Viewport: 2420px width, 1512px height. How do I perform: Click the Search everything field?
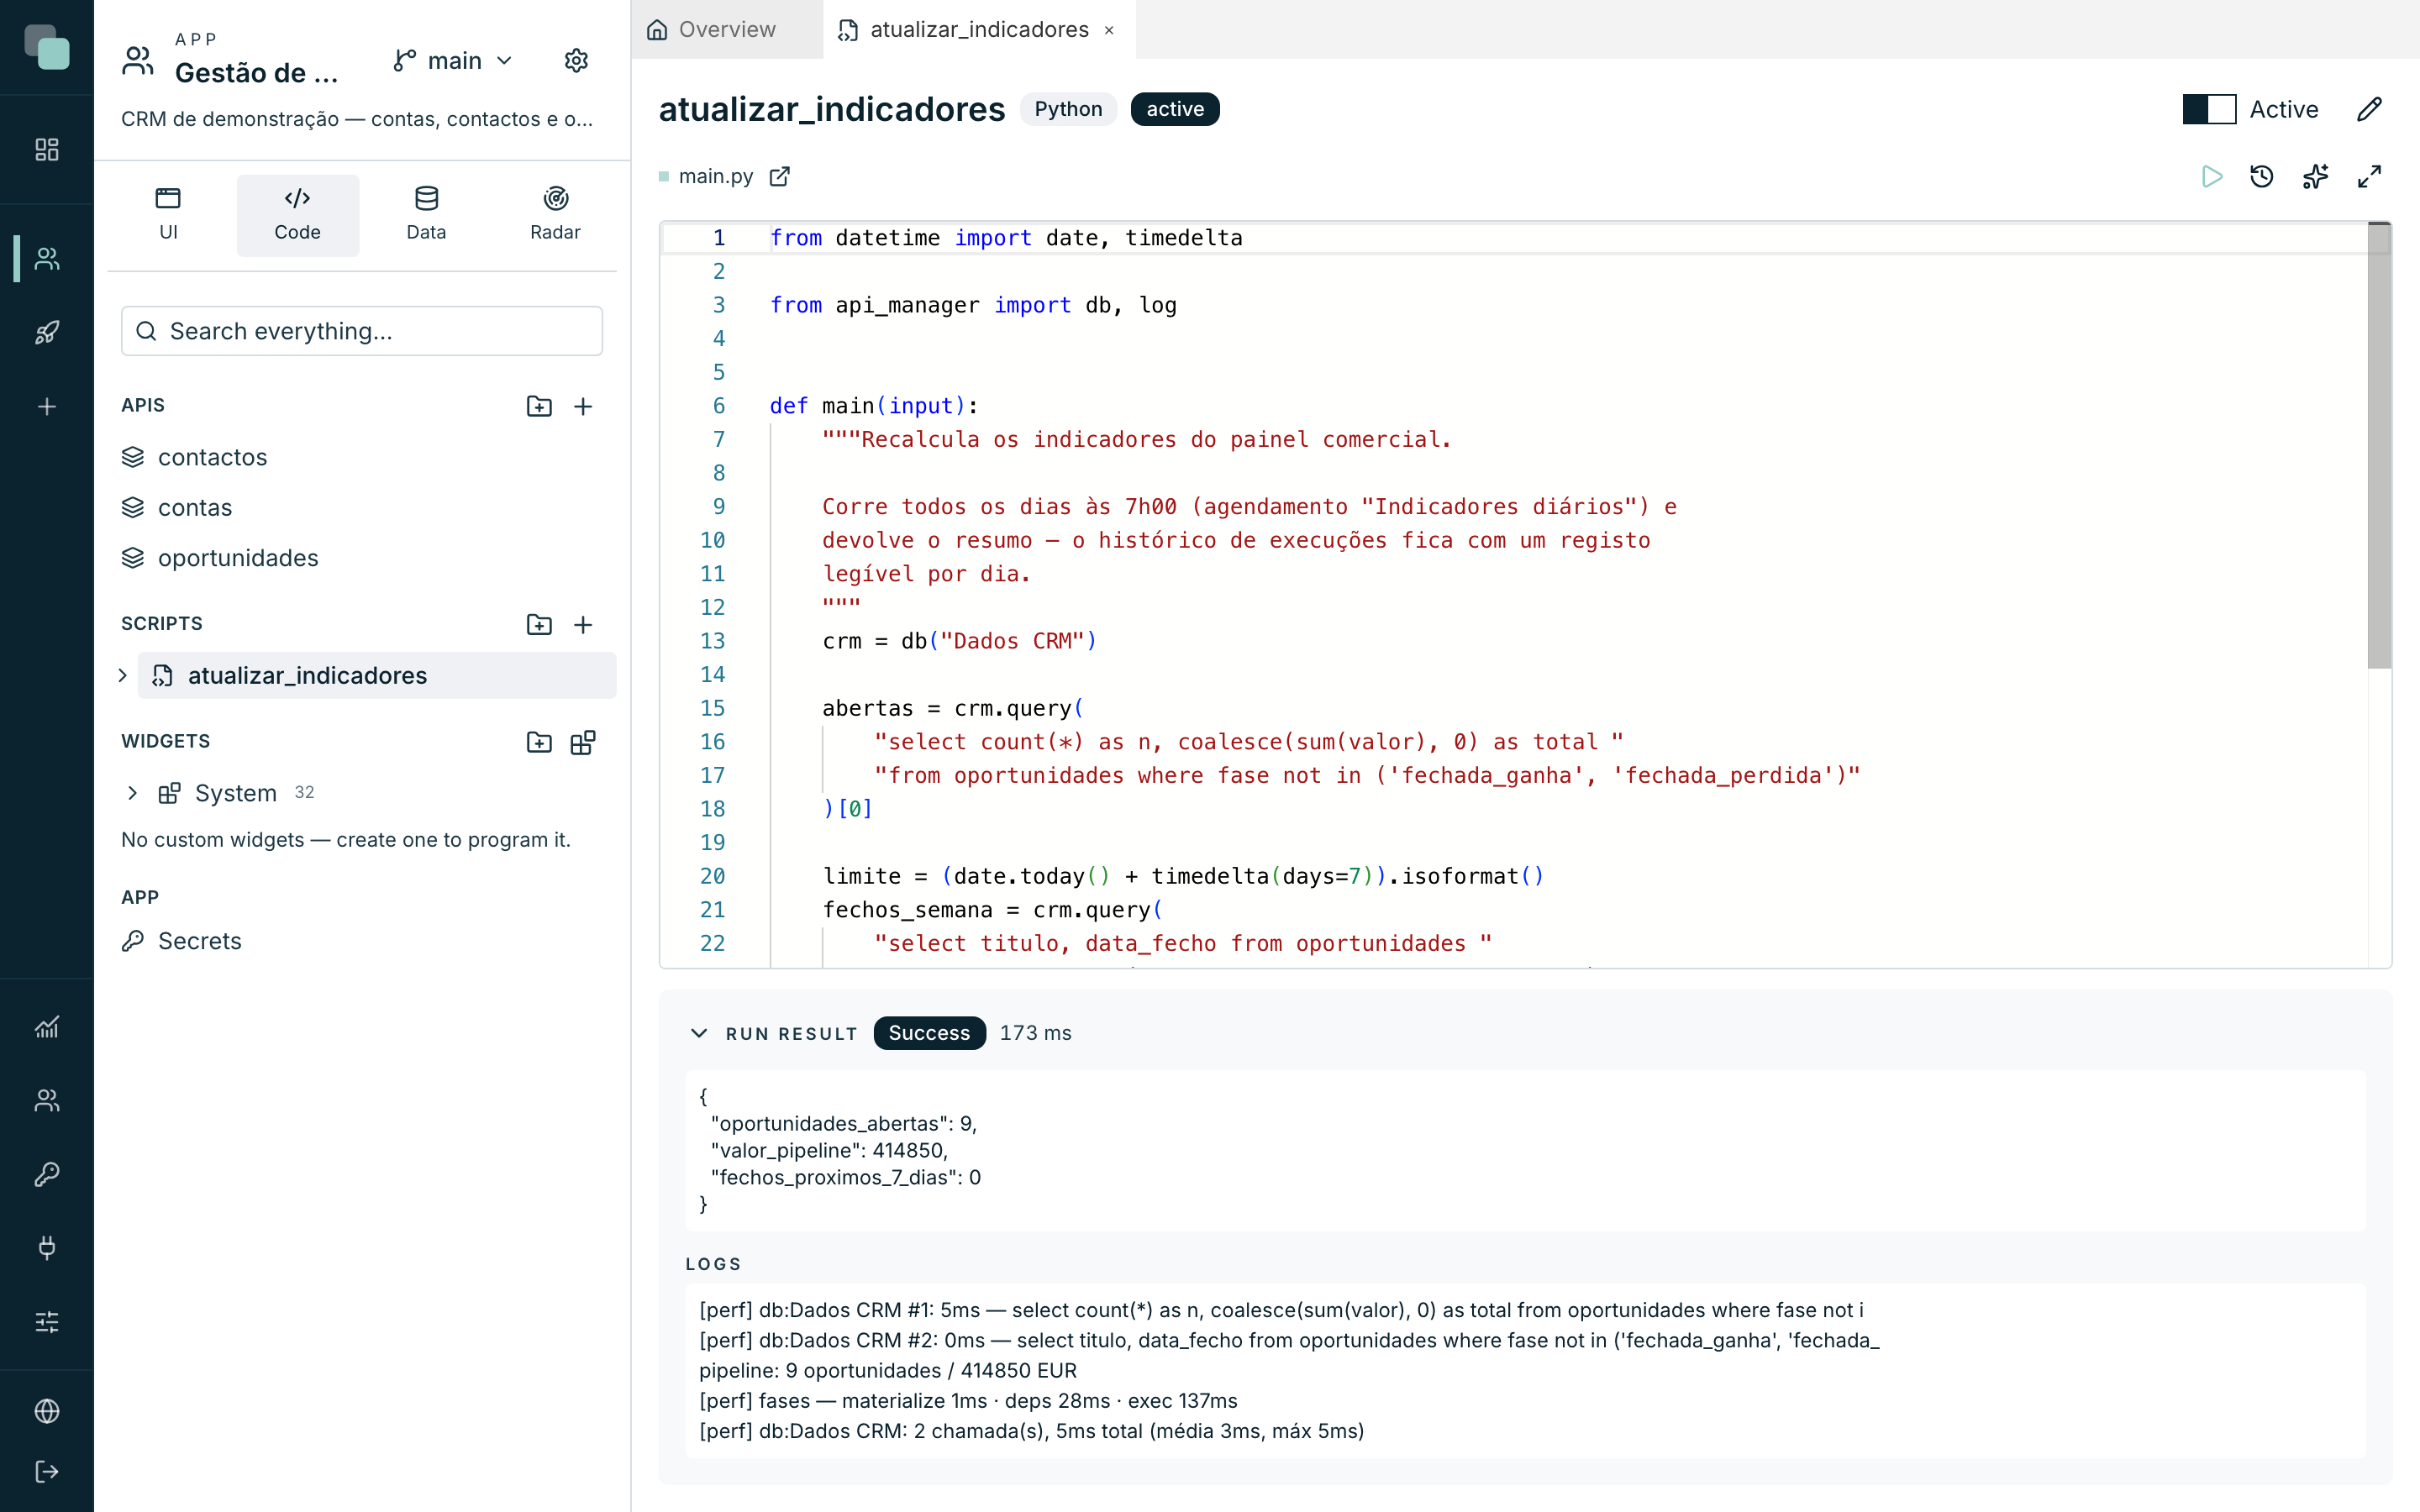(362, 331)
